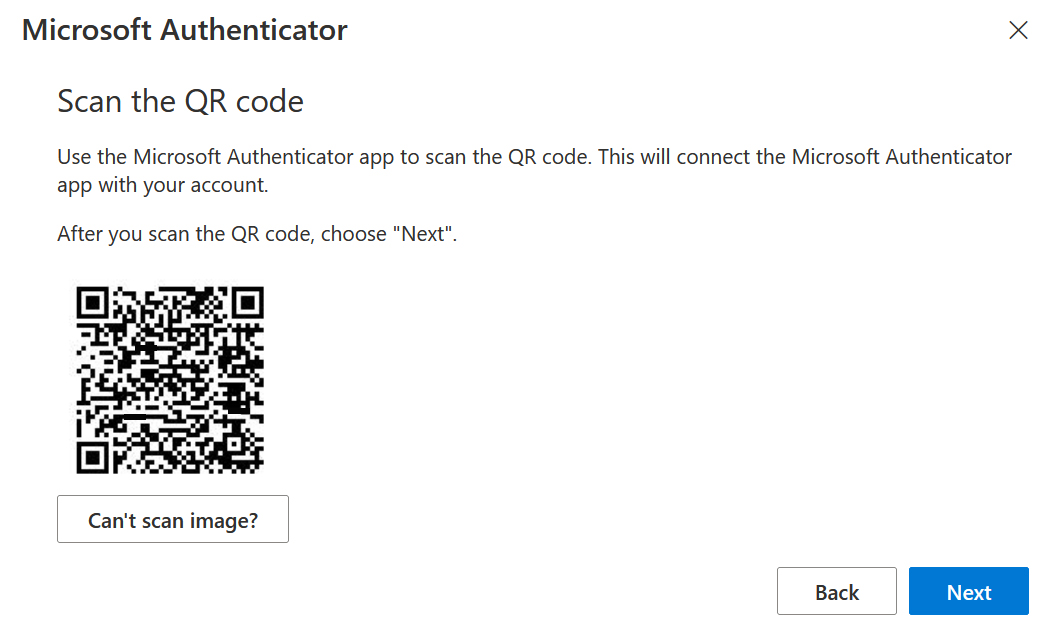Open the "Can't scan image?" option
Viewport: 1055px width, 635px height.
(173, 519)
